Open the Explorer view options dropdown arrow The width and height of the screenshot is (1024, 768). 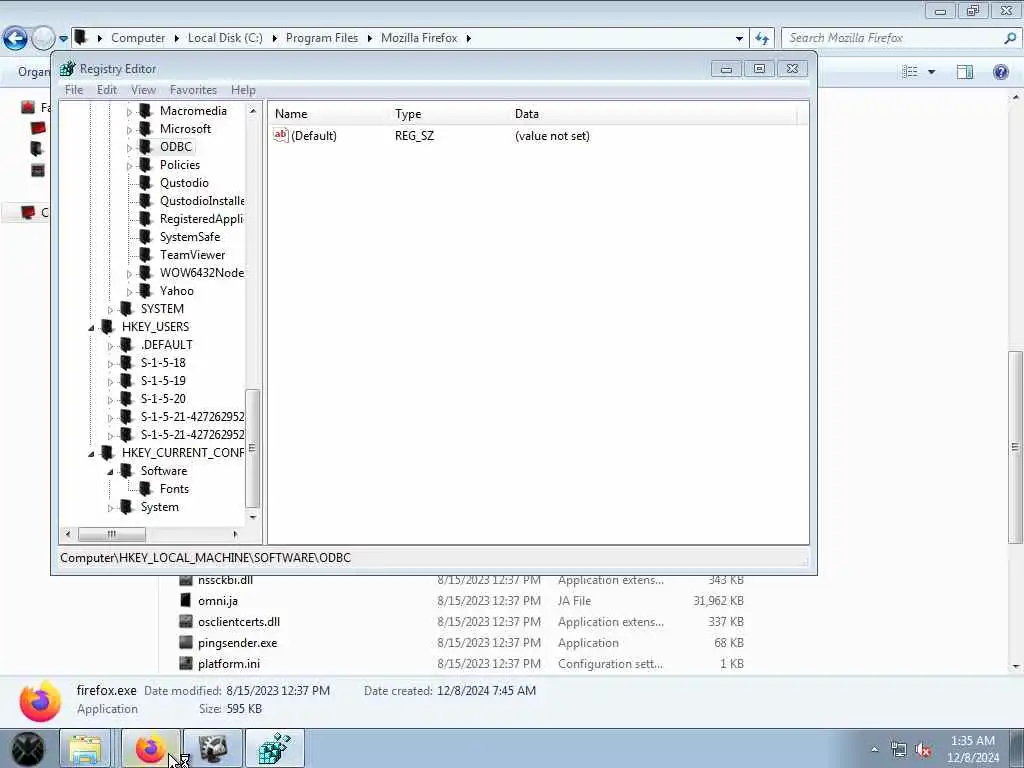click(931, 71)
